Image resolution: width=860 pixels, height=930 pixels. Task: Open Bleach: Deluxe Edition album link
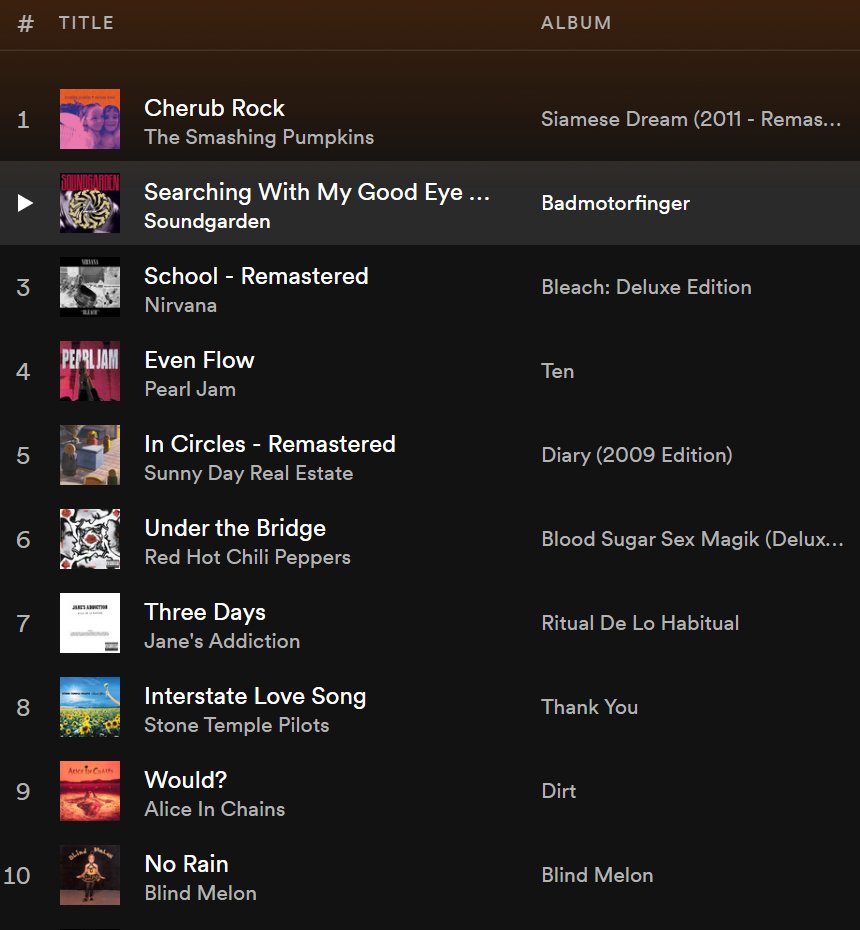click(x=646, y=287)
